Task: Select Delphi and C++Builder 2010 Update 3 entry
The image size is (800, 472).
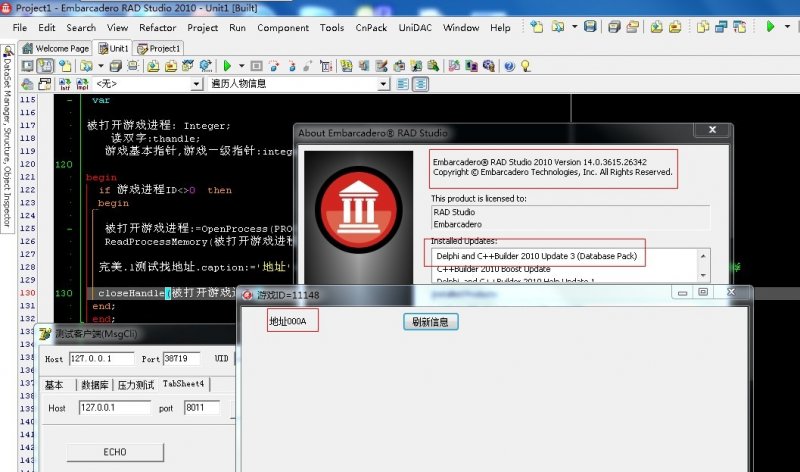Action: click(x=536, y=256)
